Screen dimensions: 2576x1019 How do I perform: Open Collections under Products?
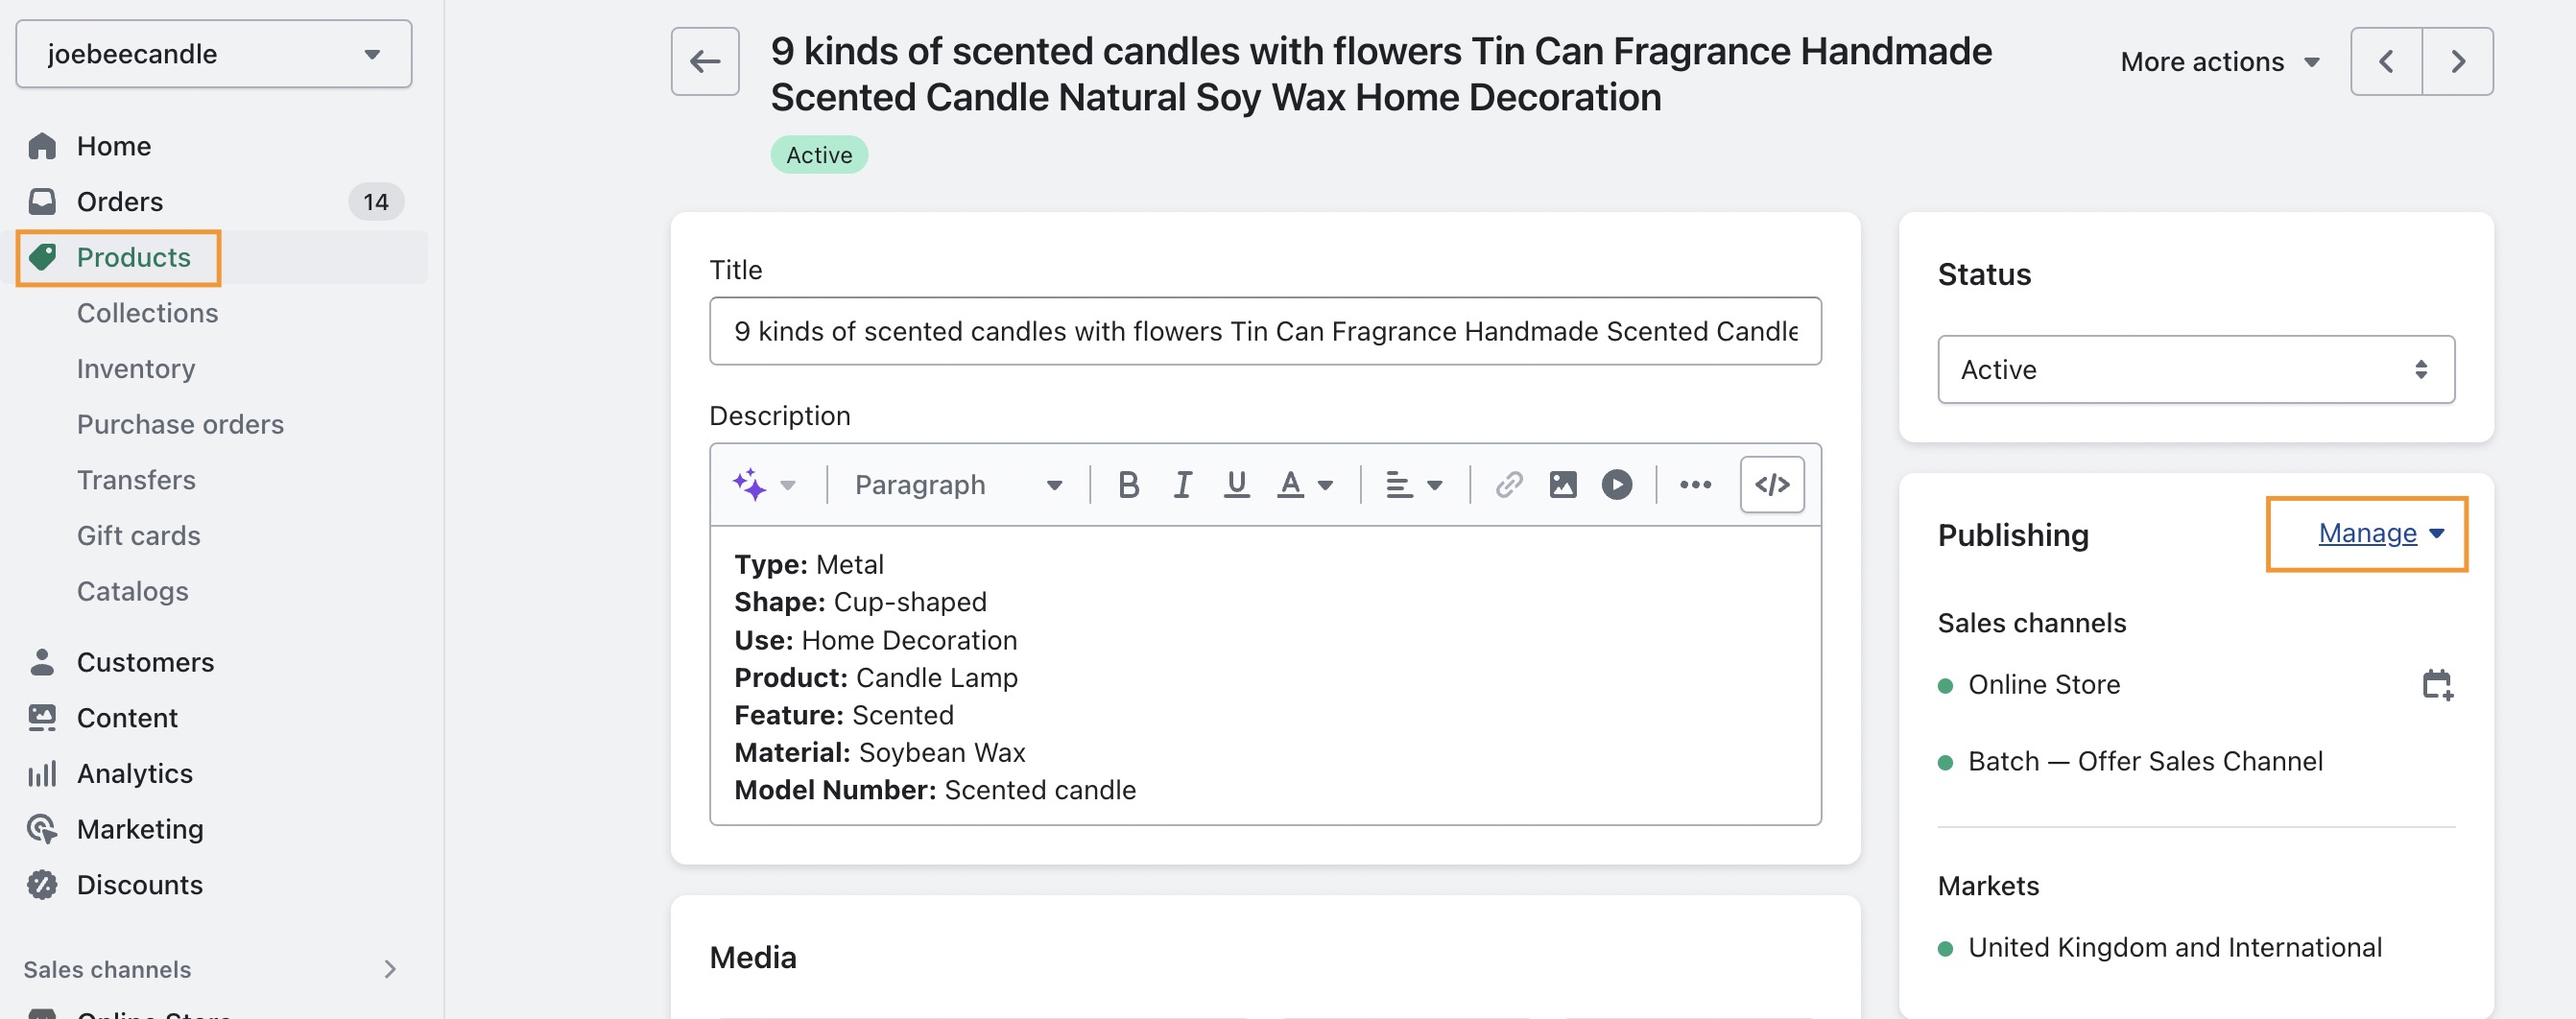pyautogui.click(x=147, y=313)
